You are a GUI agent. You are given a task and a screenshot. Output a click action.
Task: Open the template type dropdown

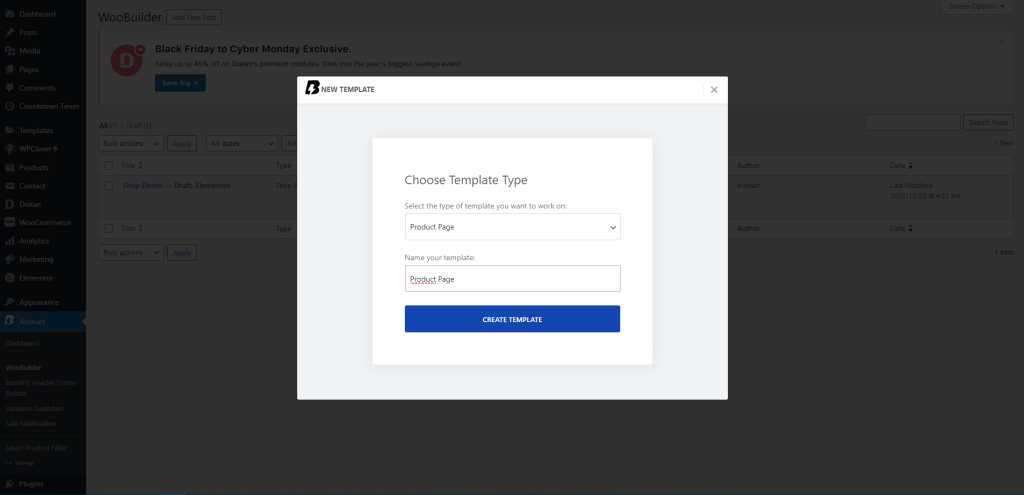pos(513,227)
